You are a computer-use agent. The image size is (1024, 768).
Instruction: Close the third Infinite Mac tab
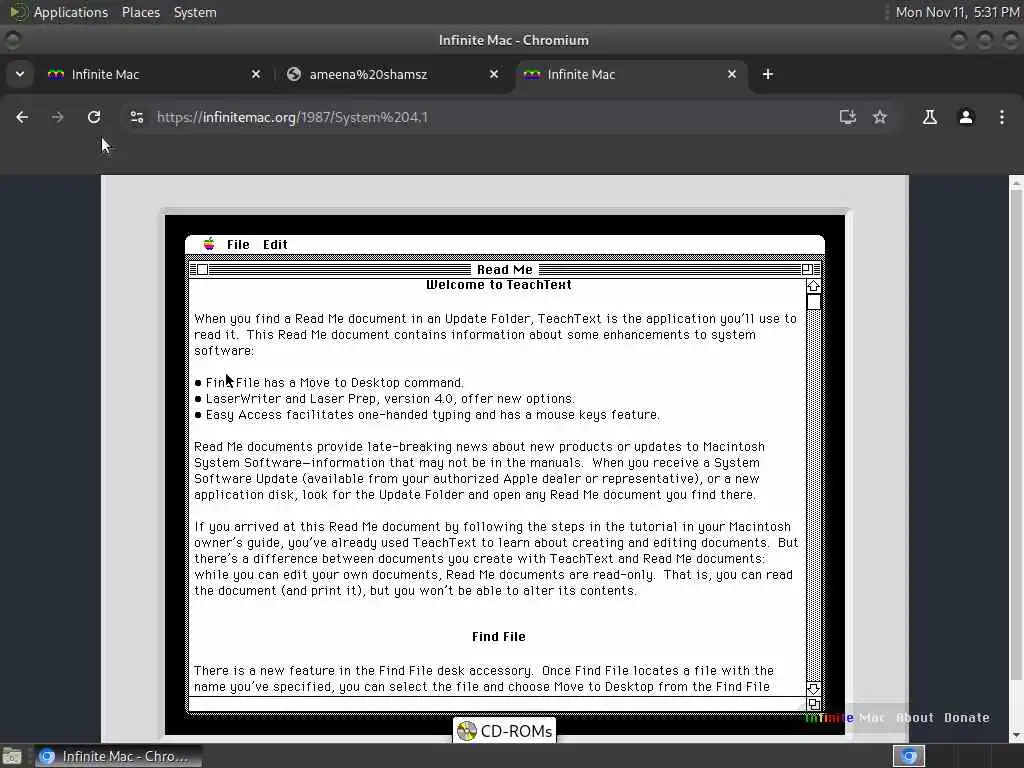click(731, 74)
